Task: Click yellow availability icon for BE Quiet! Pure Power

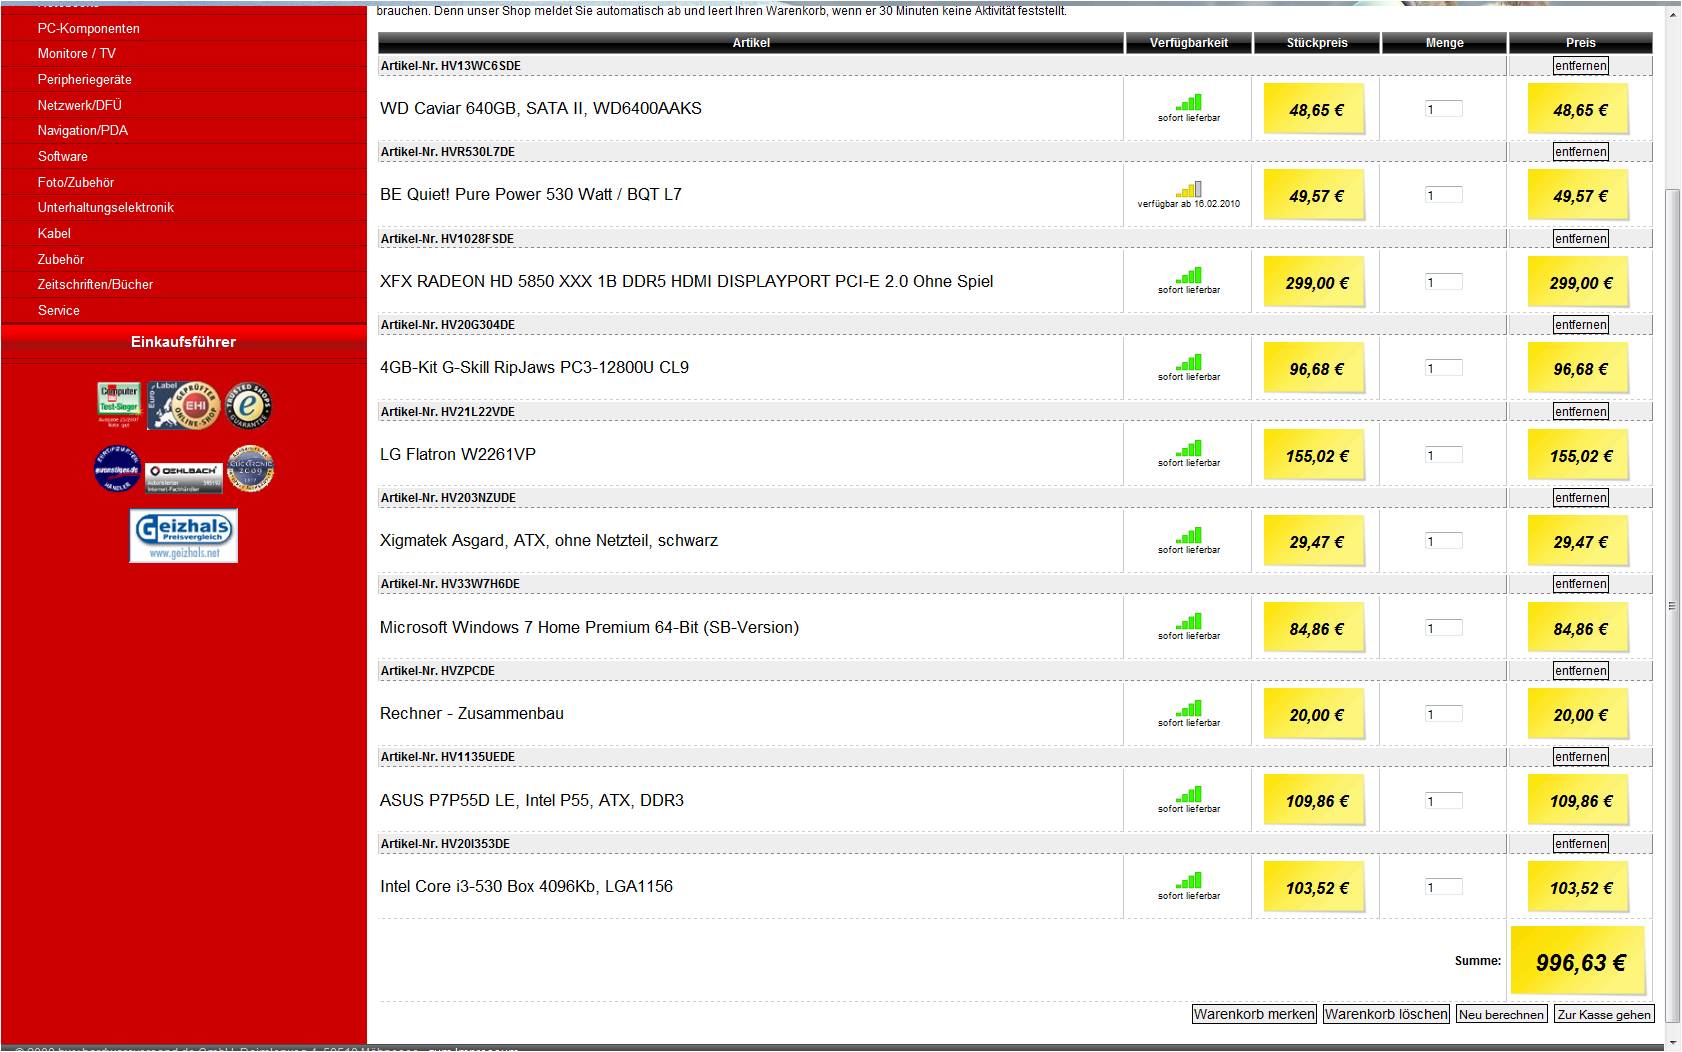Action: (1189, 188)
